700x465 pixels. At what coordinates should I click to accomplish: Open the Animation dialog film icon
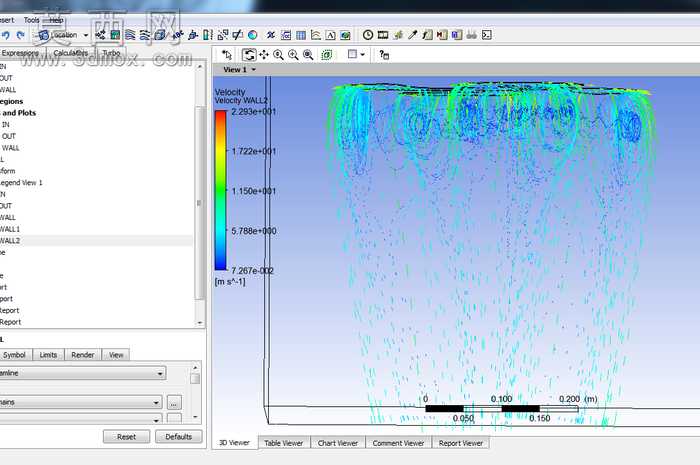383,35
